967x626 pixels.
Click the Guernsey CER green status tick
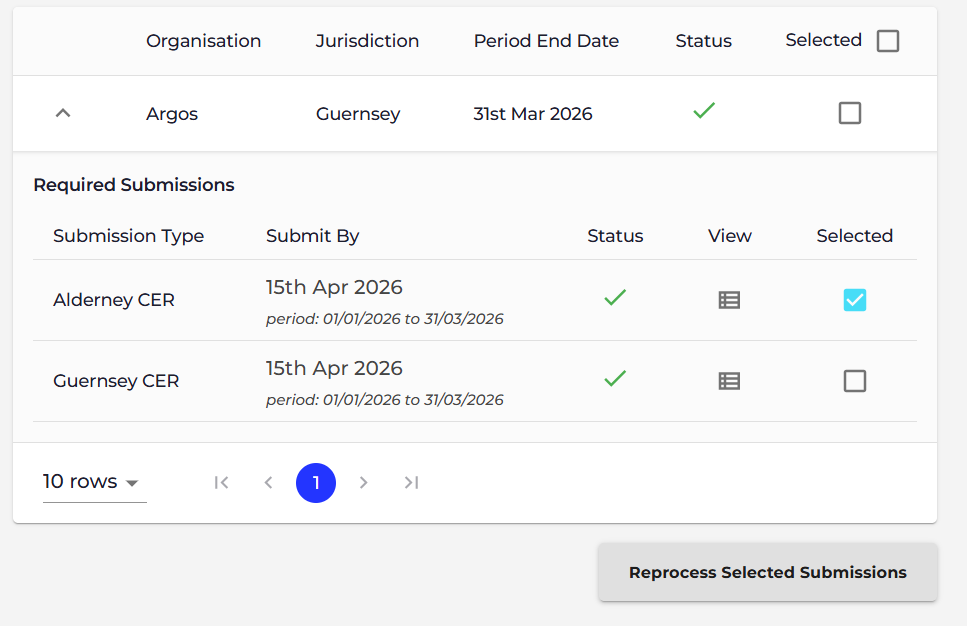coord(615,378)
